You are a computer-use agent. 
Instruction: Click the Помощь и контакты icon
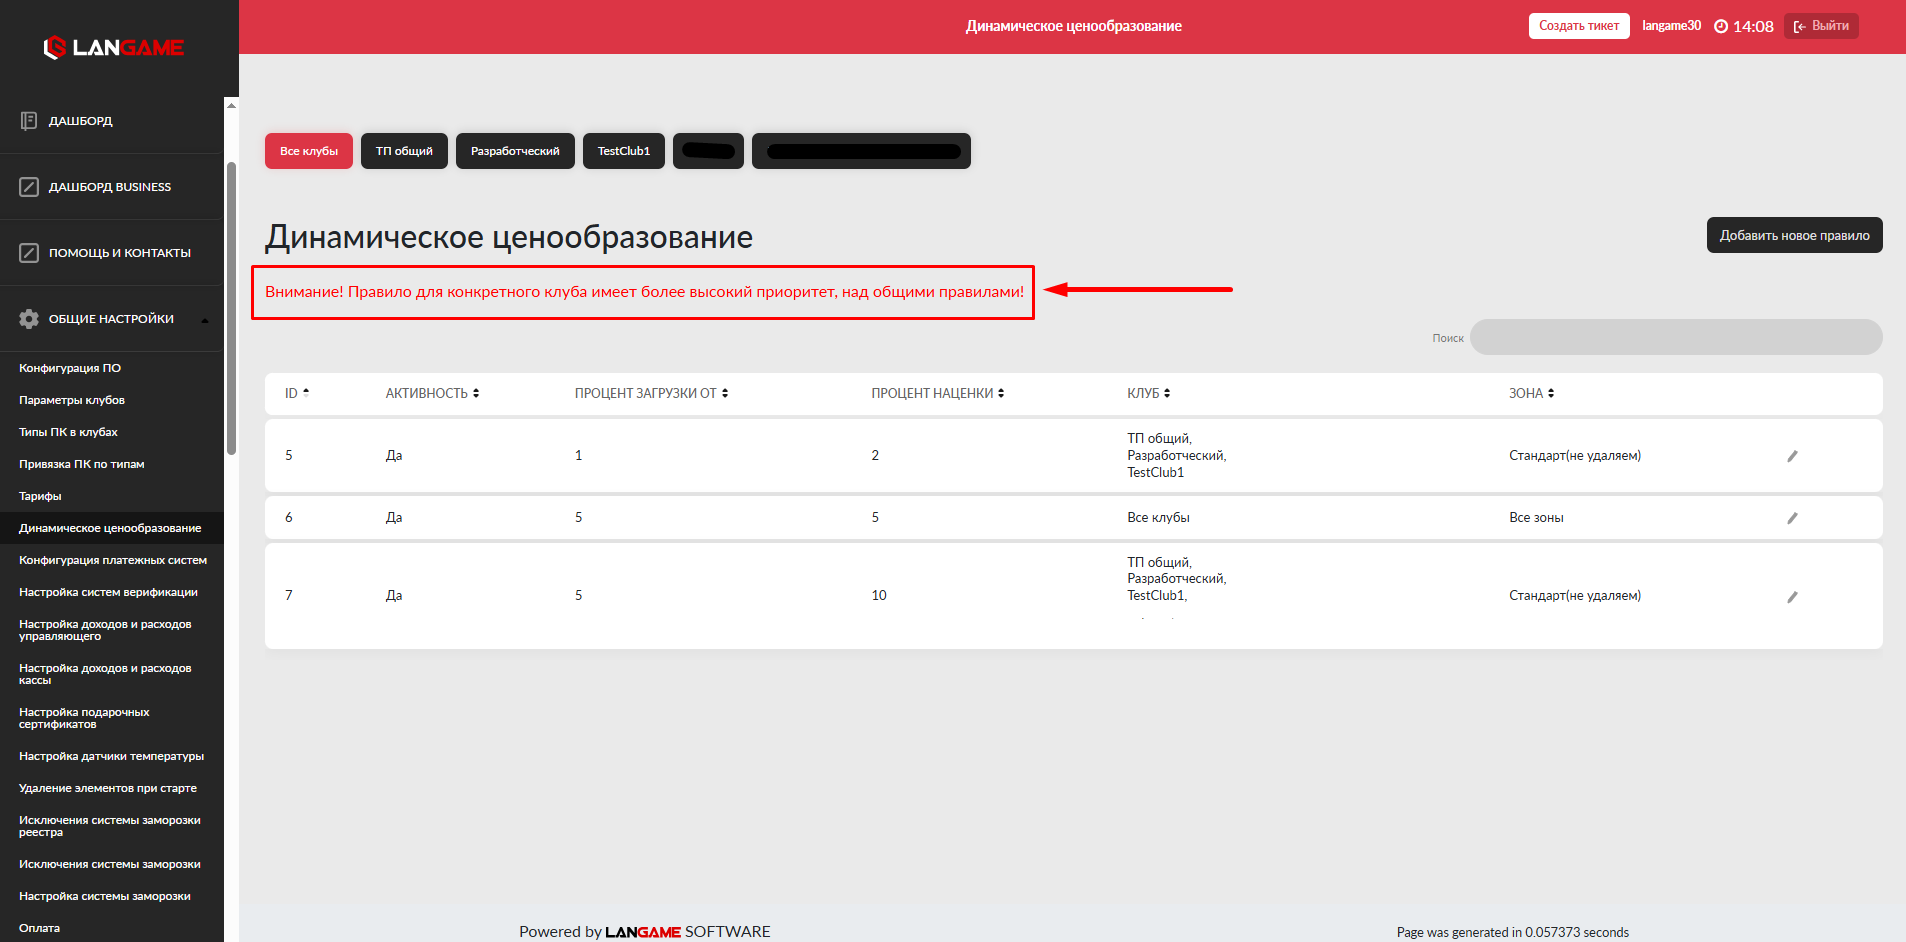point(29,253)
